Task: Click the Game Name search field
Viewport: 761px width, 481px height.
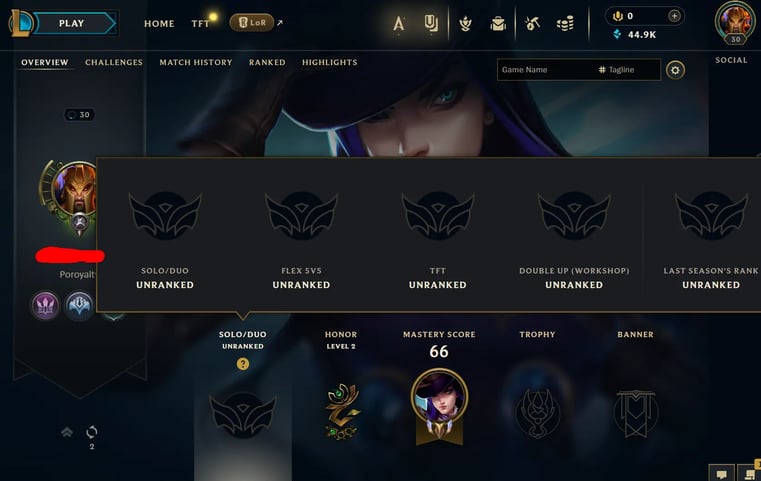Action: [546, 70]
